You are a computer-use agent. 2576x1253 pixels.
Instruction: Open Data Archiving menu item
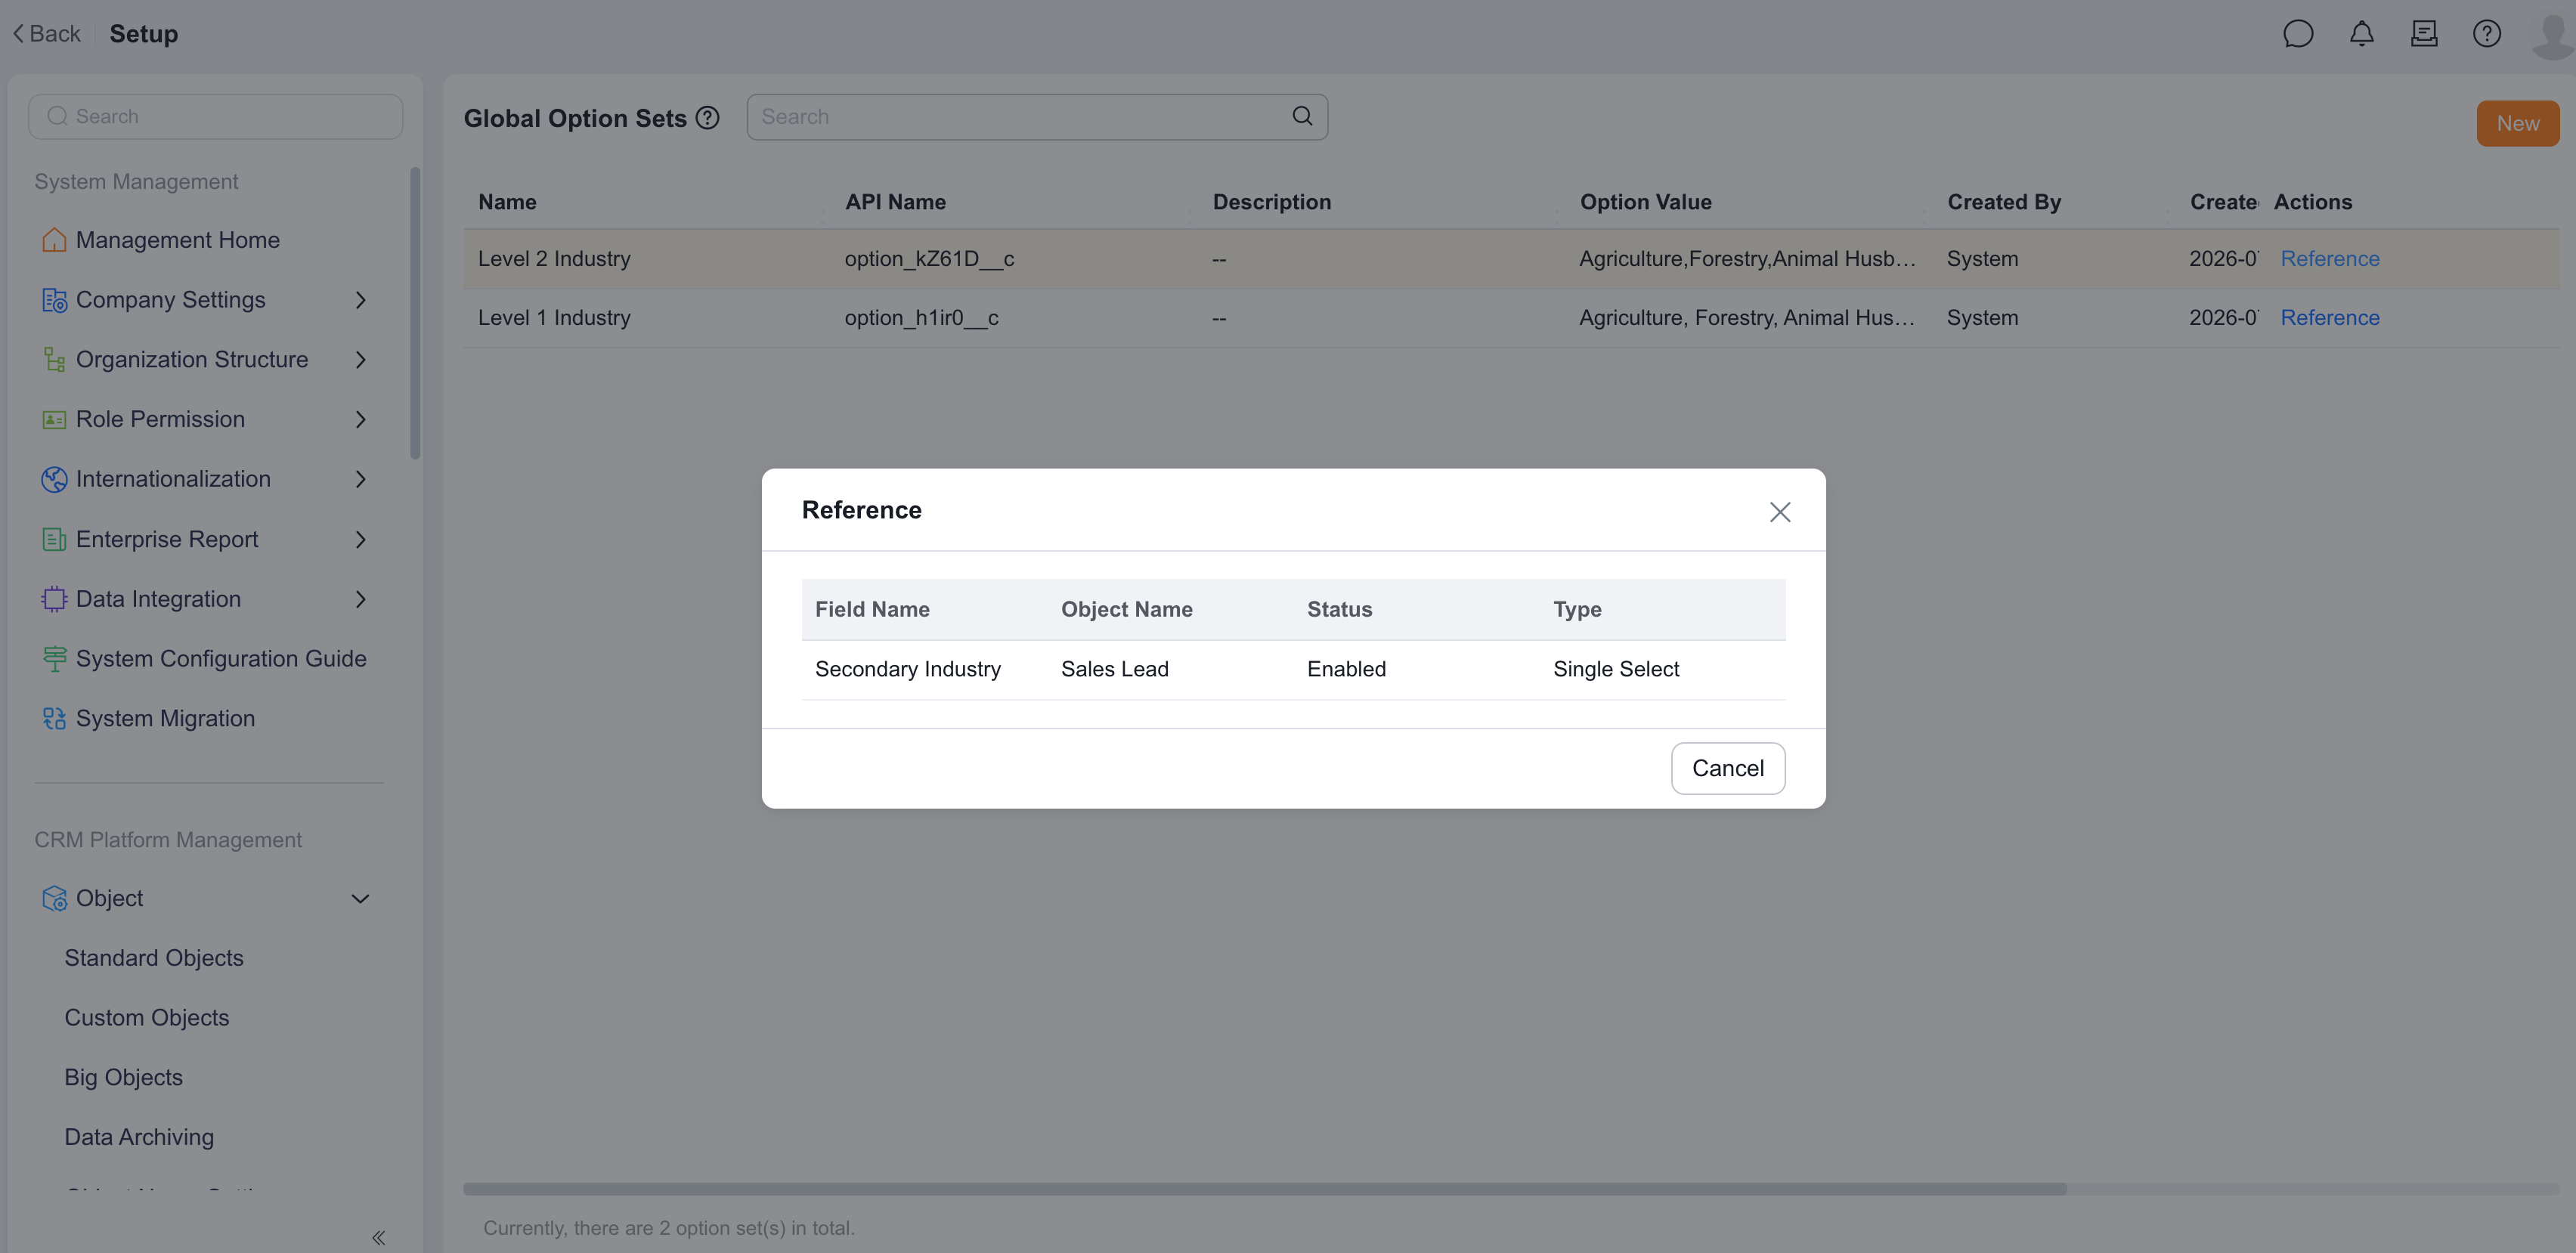click(x=139, y=1137)
